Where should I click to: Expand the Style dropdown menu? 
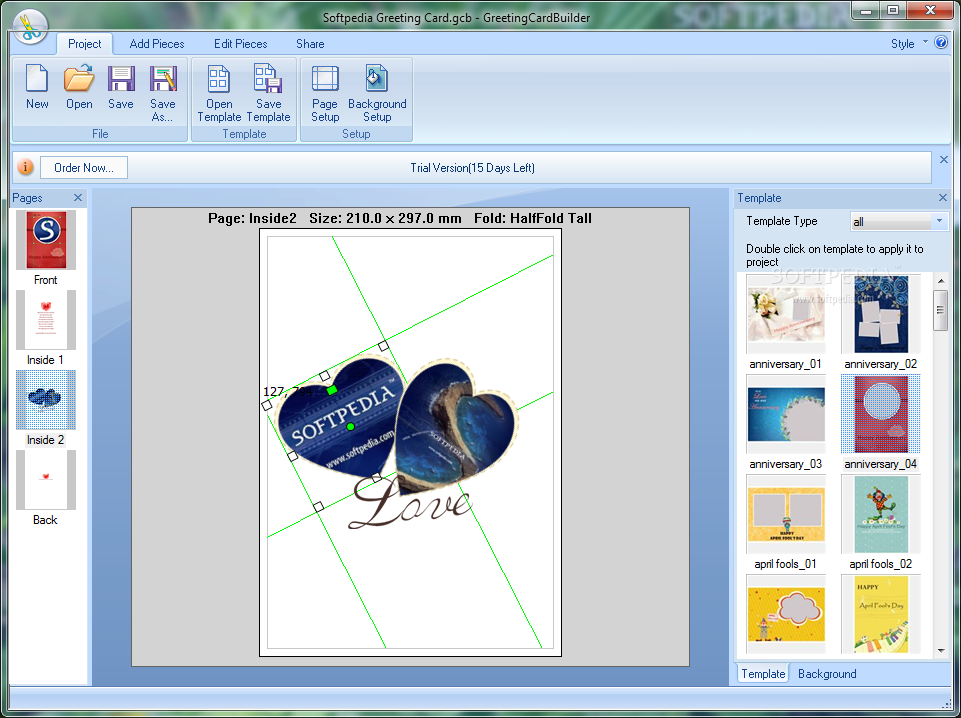tap(909, 43)
